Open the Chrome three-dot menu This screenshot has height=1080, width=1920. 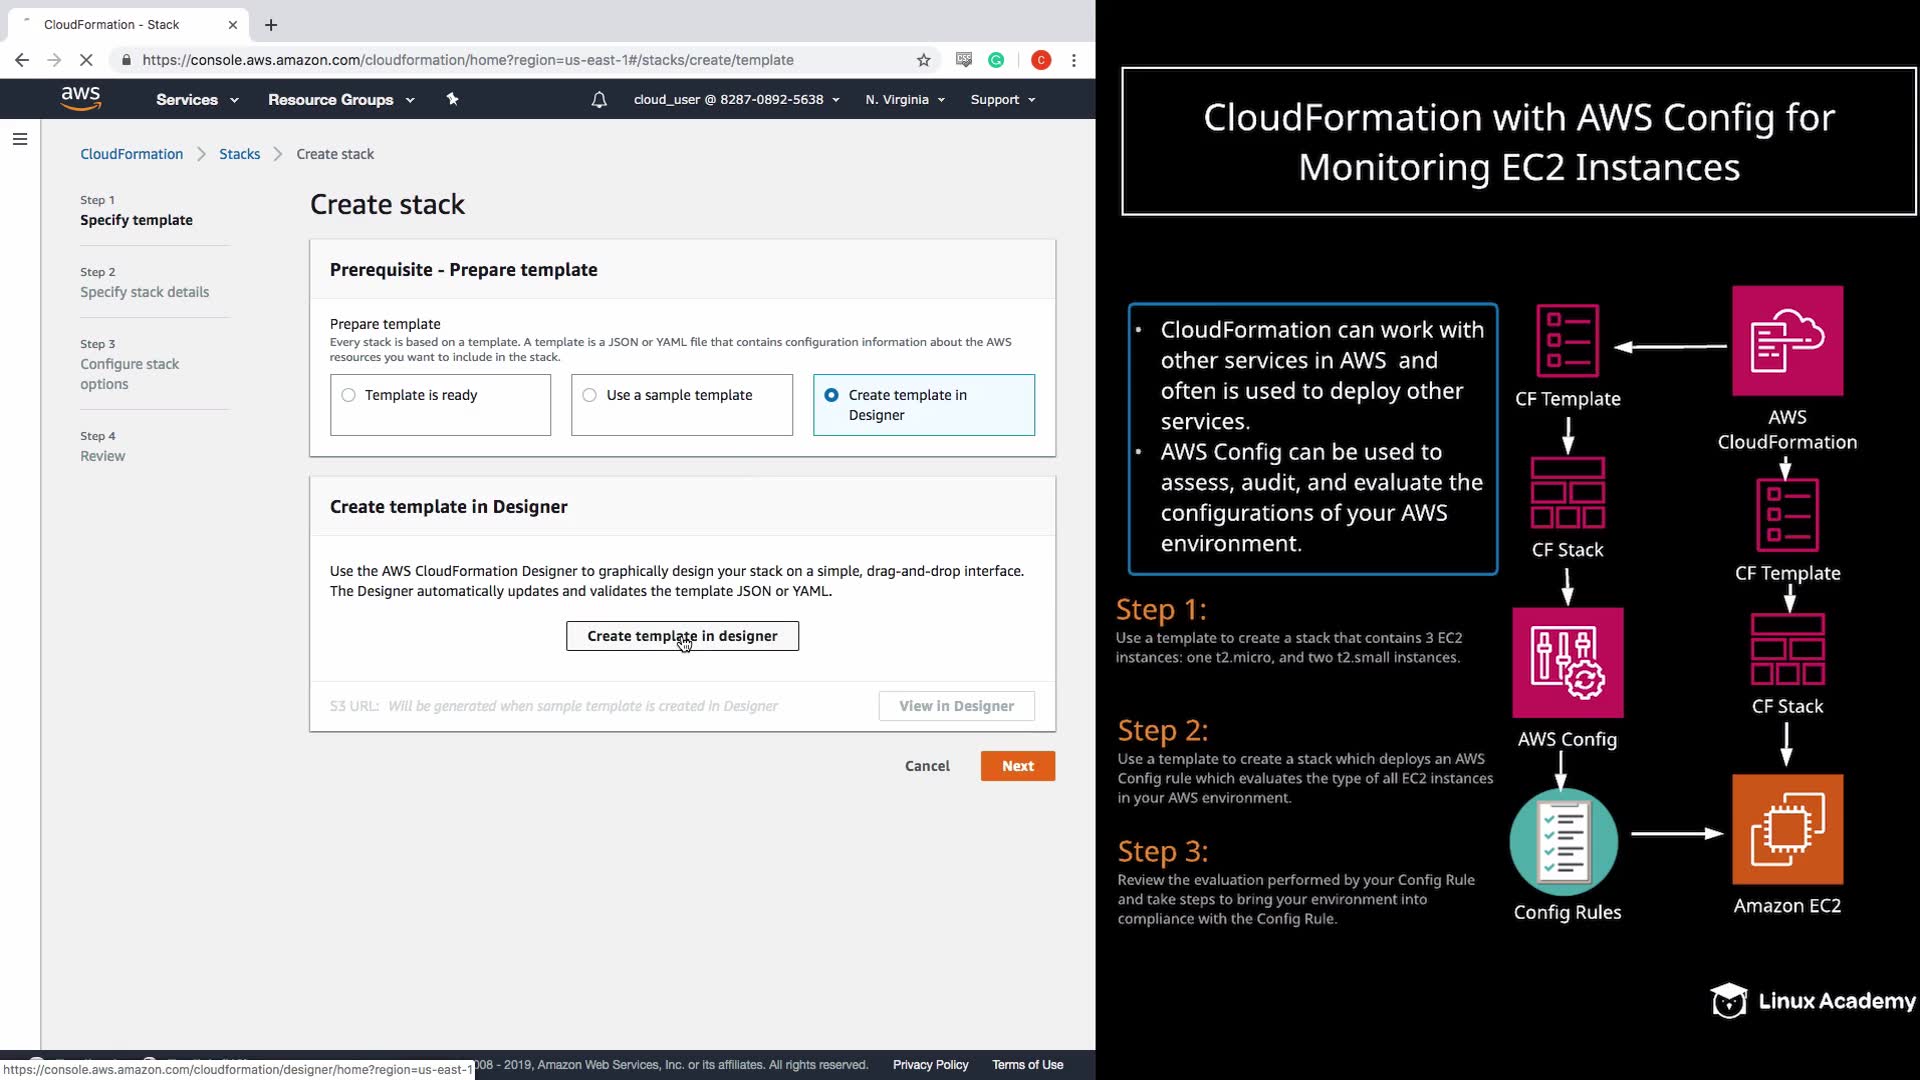tap(1074, 60)
